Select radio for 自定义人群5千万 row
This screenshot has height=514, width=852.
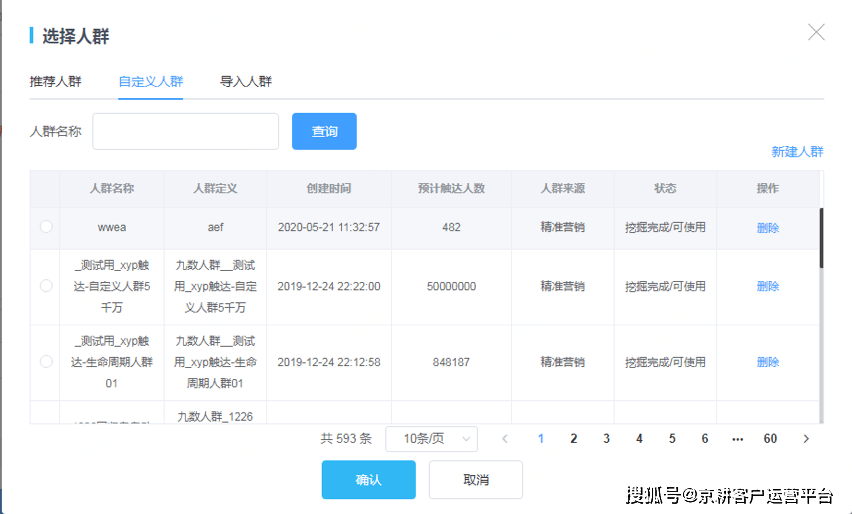click(46, 286)
